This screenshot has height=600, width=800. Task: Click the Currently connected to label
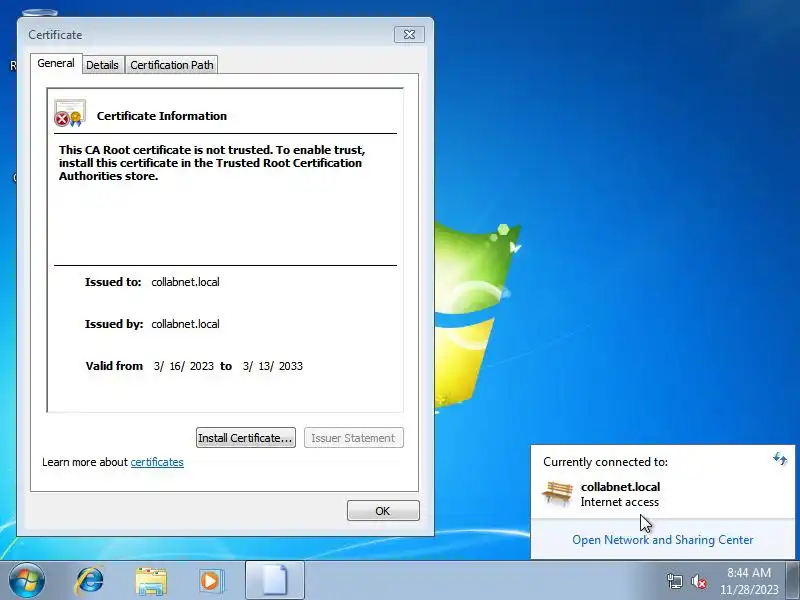coord(605,462)
